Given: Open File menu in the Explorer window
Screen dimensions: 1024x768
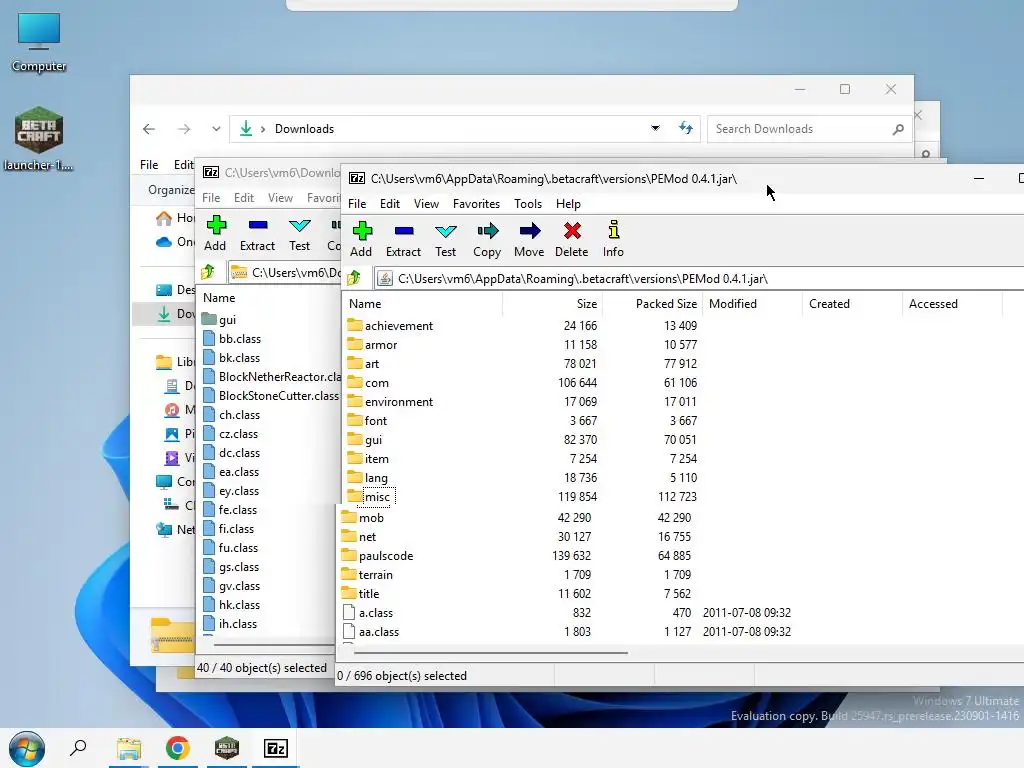Looking at the screenshot, I should 149,165.
